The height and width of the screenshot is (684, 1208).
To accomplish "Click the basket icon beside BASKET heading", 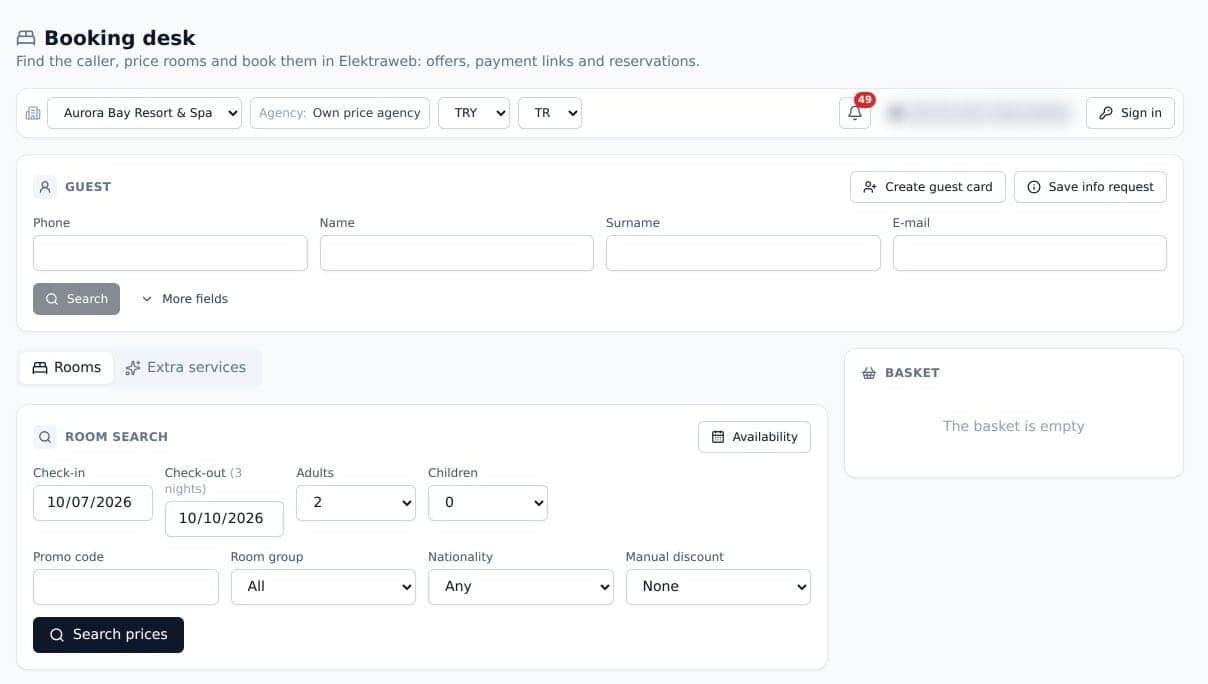I will coord(869,373).
